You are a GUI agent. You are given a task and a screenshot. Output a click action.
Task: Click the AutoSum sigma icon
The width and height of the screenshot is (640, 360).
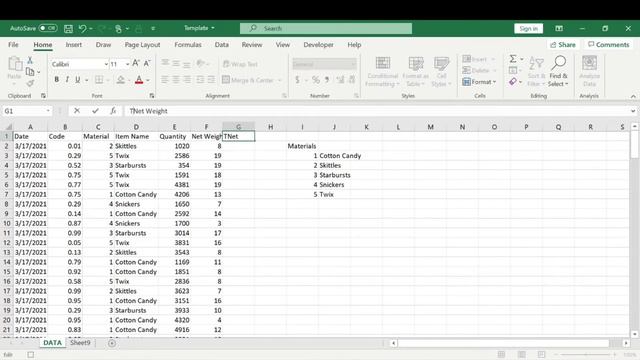(x=513, y=59)
